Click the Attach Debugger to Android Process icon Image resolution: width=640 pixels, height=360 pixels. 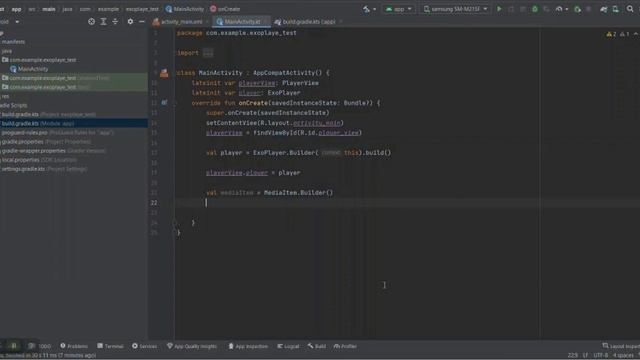click(577, 9)
